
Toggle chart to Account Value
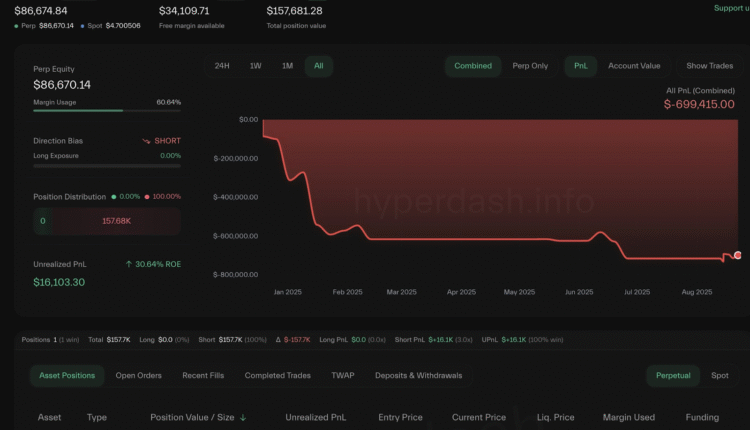634,66
